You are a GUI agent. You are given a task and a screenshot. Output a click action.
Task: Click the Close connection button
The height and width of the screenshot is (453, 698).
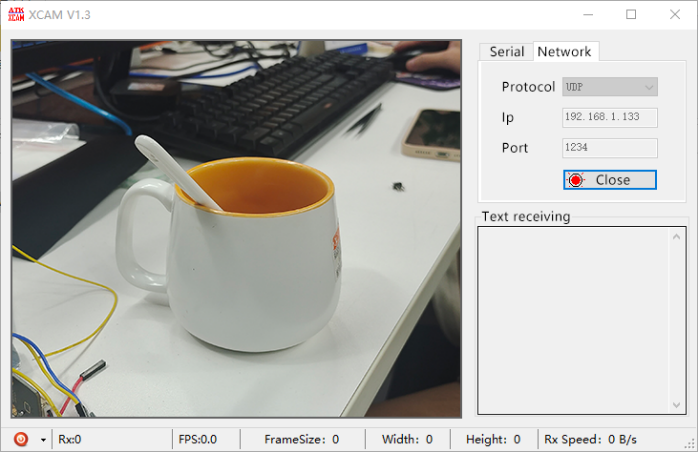609,180
